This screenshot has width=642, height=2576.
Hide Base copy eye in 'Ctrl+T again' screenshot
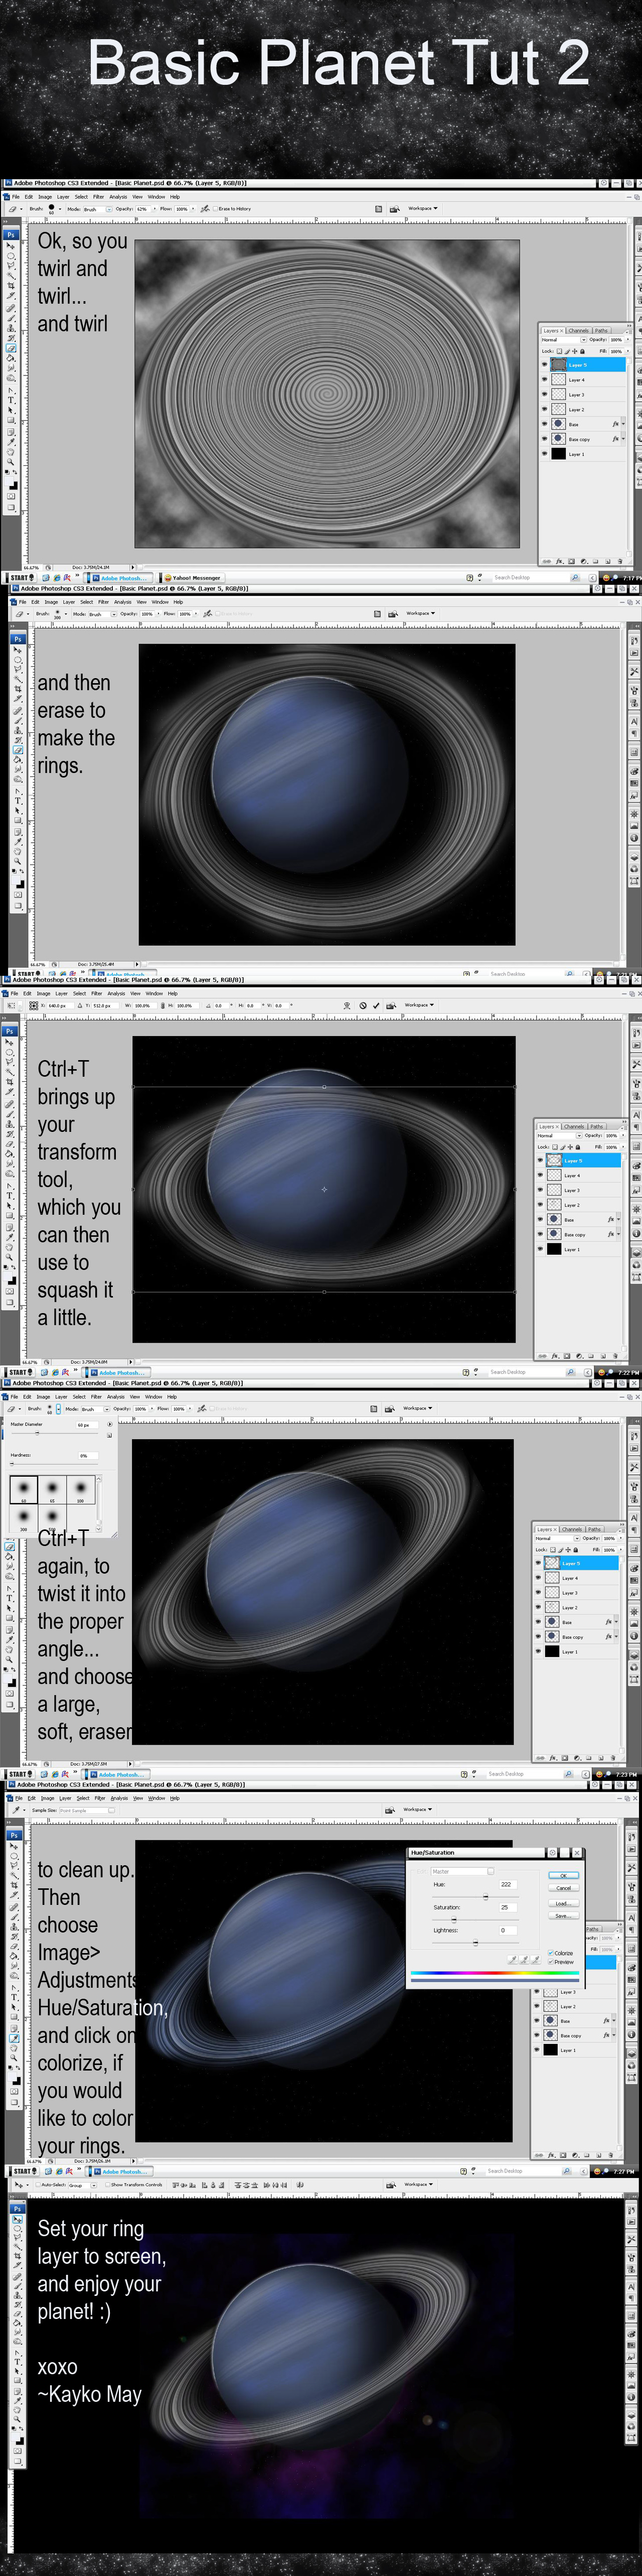pyautogui.click(x=538, y=1636)
